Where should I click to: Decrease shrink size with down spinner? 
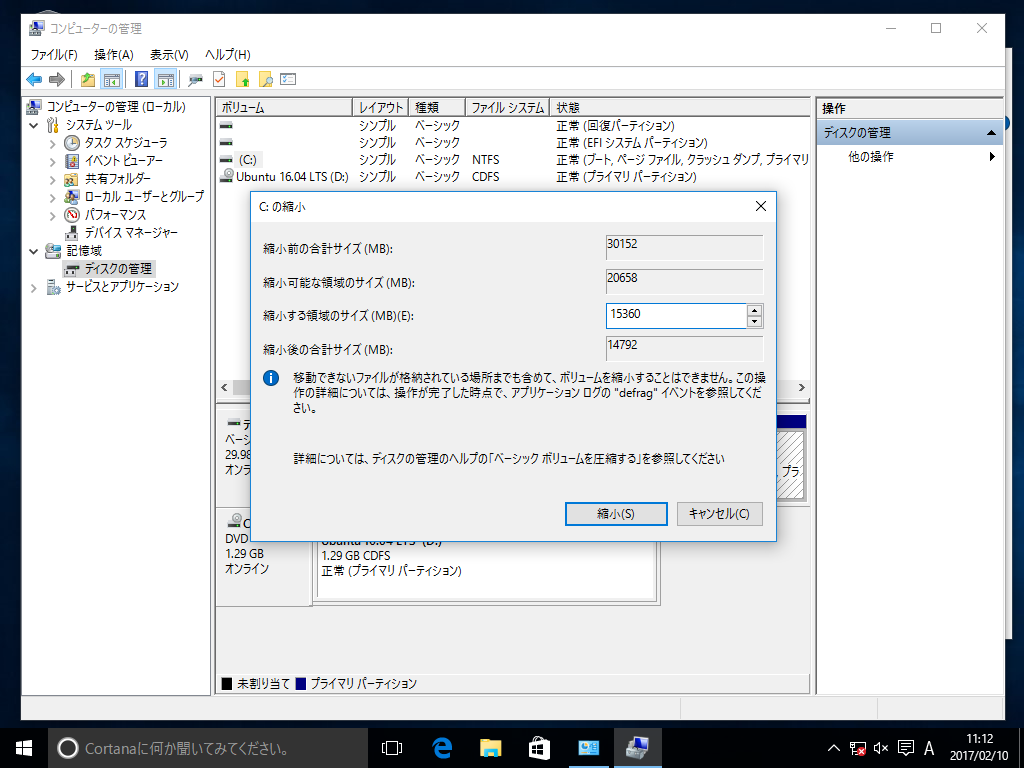(x=754, y=321)
